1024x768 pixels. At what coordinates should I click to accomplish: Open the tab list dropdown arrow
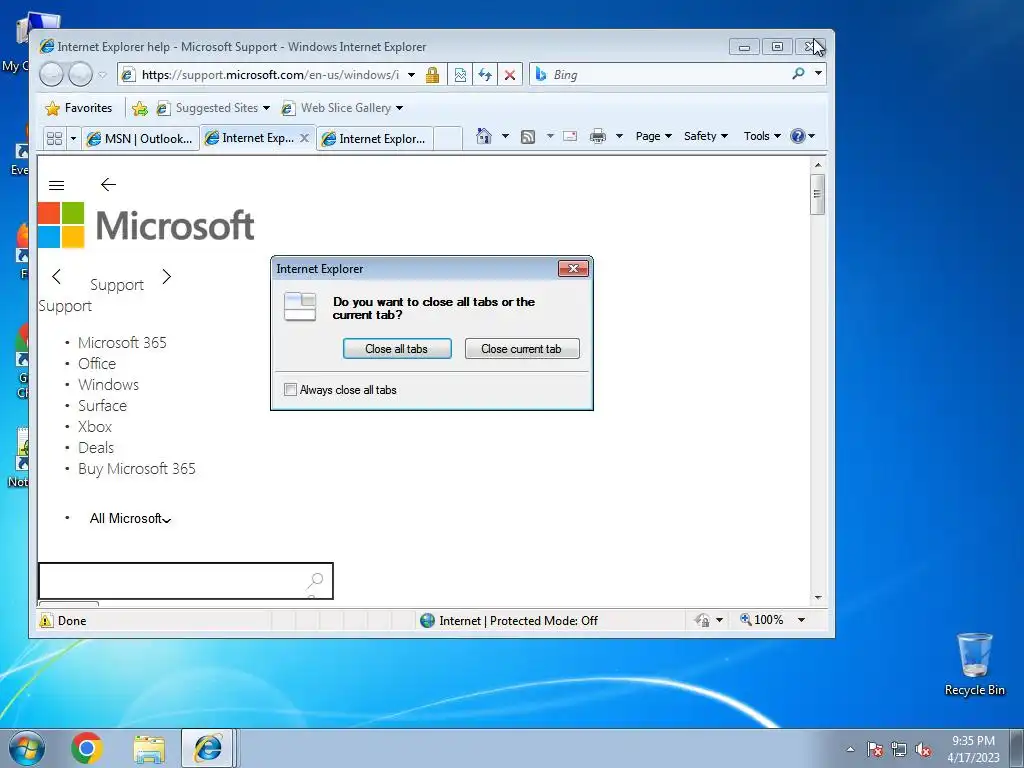(x=73, y=138)
